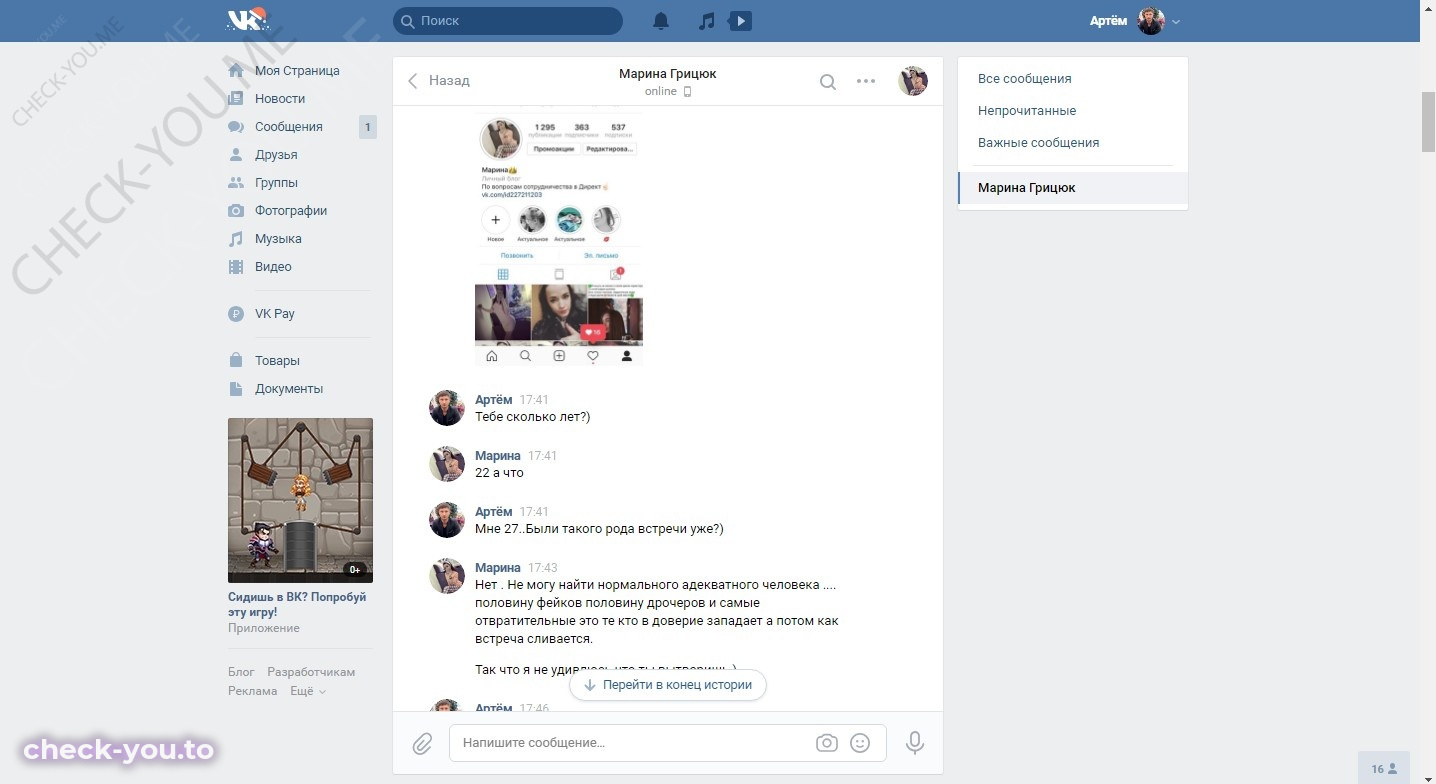Open VK Pay
The height and width of the screenshot is (784, 1436).
pyautogui.click(x=275, y=314)
